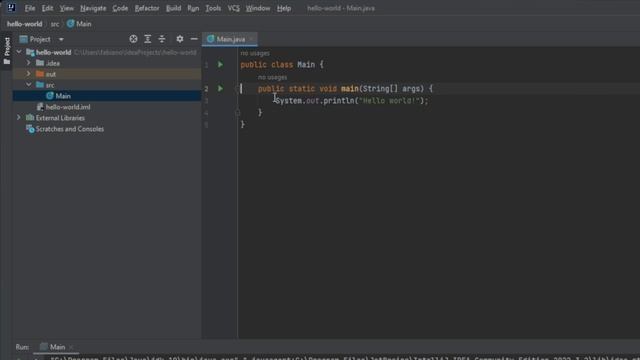Click the Collapse All icon
The image size is (640, 360).
162,39
